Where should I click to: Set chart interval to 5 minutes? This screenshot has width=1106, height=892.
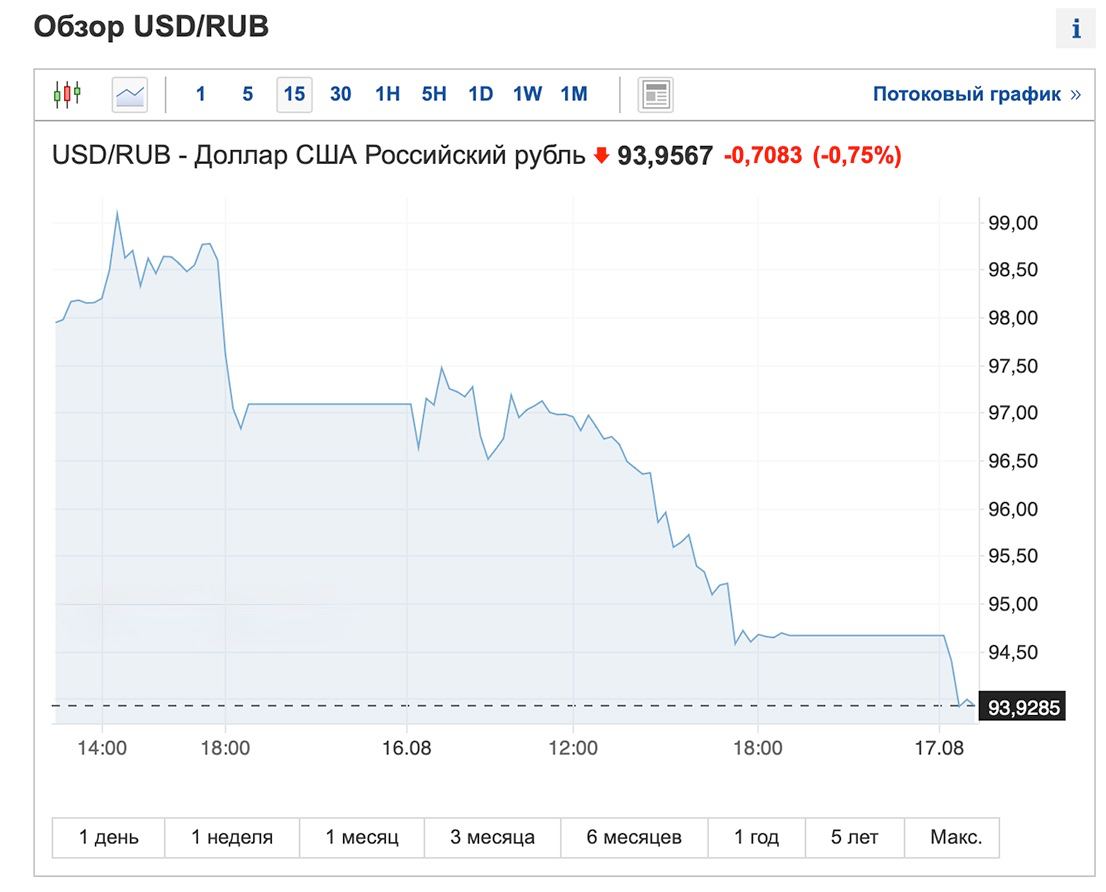pyautogui.click(x=247, y=95)
